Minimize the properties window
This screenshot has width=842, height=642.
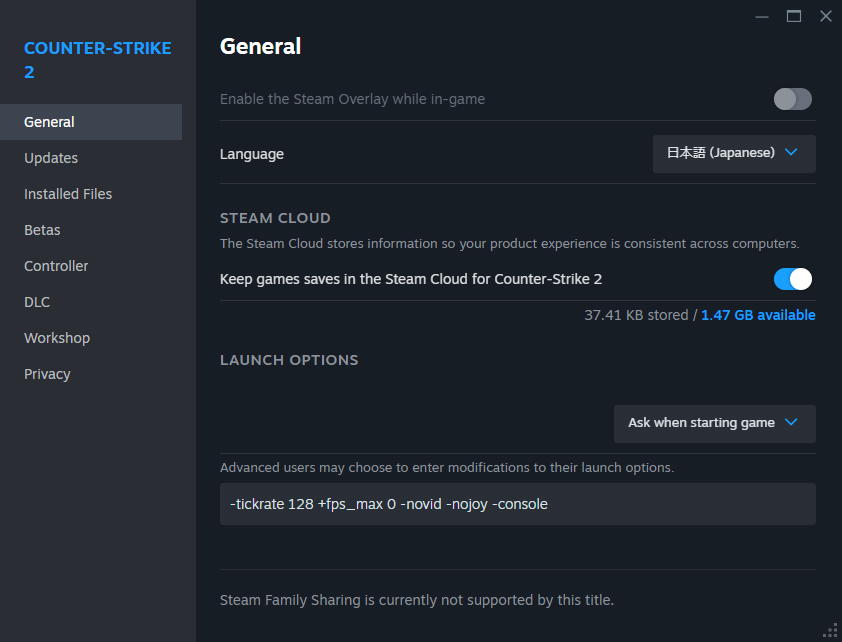[x=761, y=17]
